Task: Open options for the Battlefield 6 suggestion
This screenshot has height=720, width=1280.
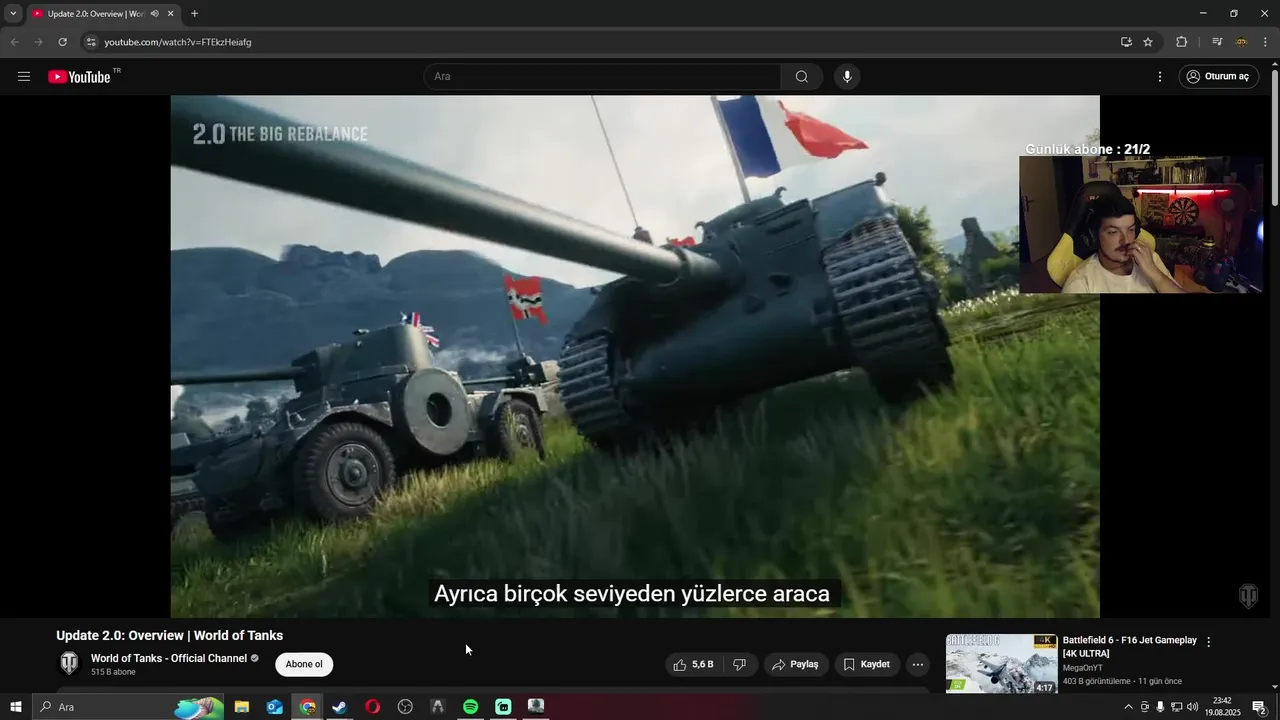Action: pos(1208,642)
